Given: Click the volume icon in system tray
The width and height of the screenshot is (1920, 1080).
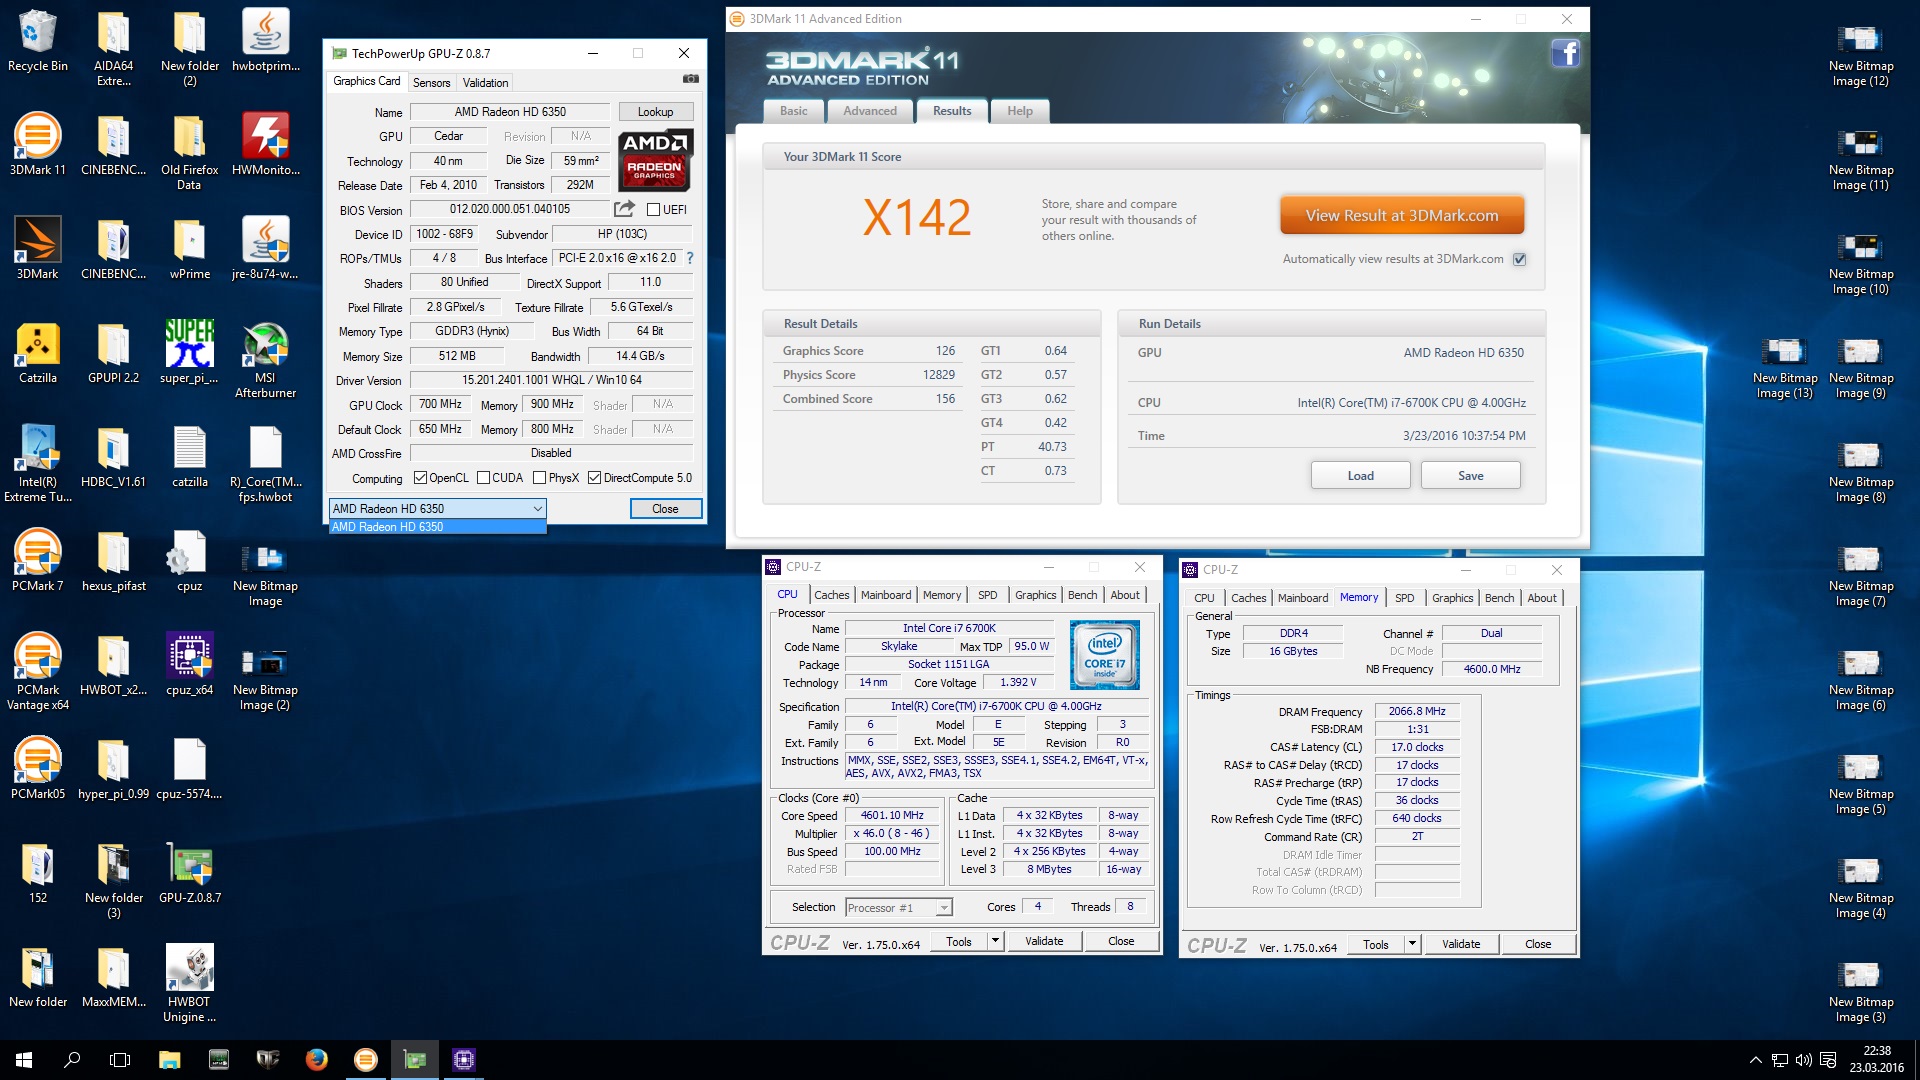Looking at the screenshot, I should click(x=1803, y=1060).
